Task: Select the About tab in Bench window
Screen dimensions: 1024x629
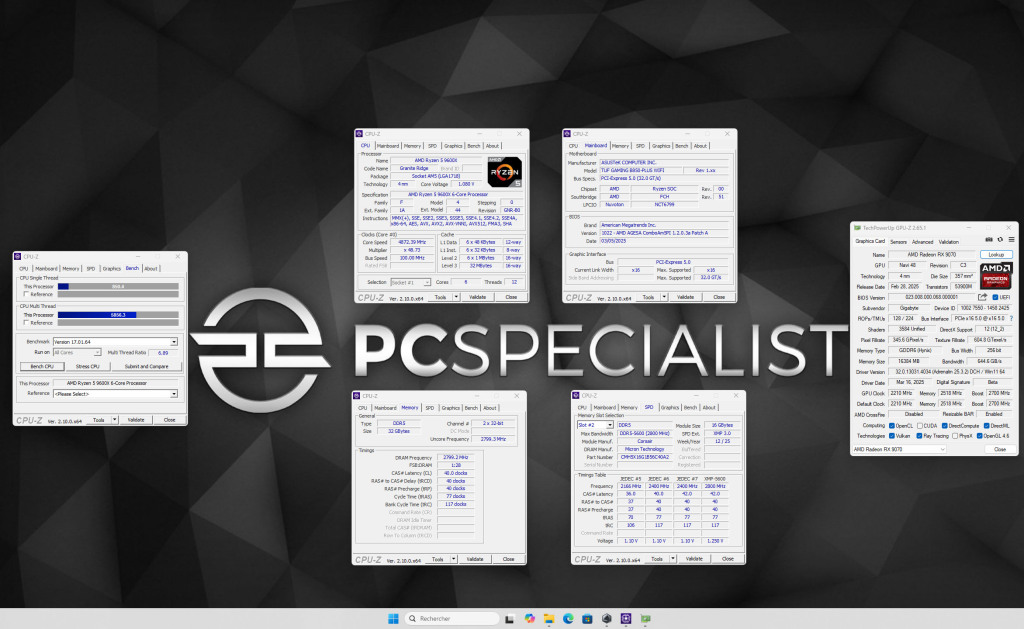Action: click(151, 268)
